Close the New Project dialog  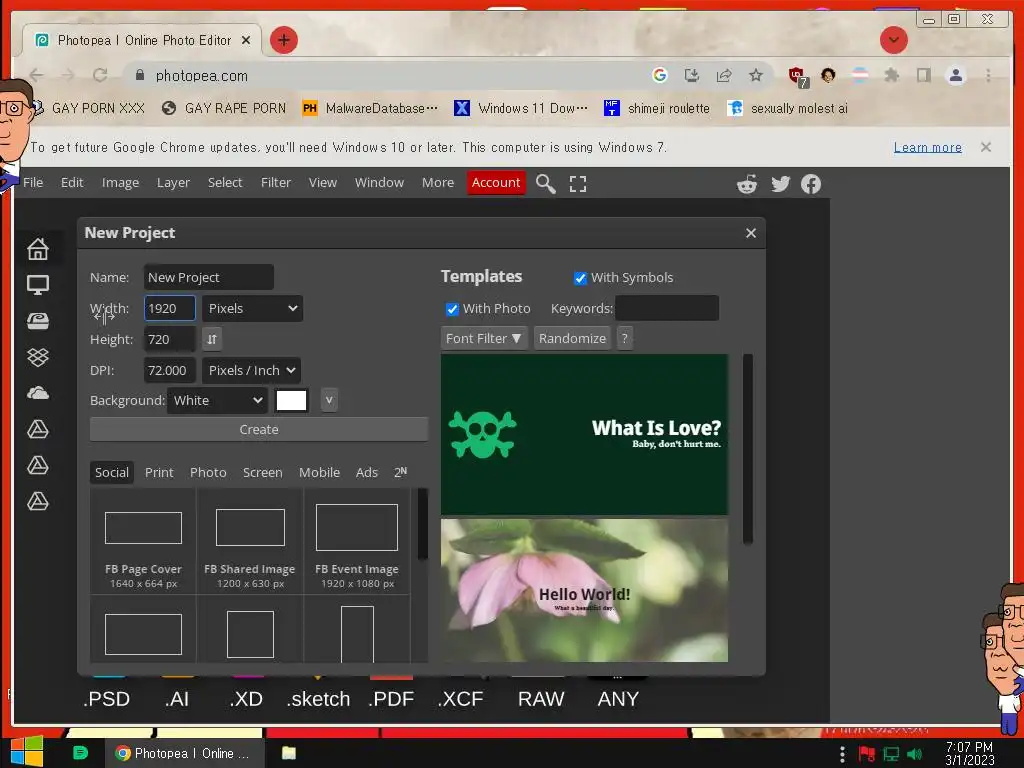tap(751, 233)
